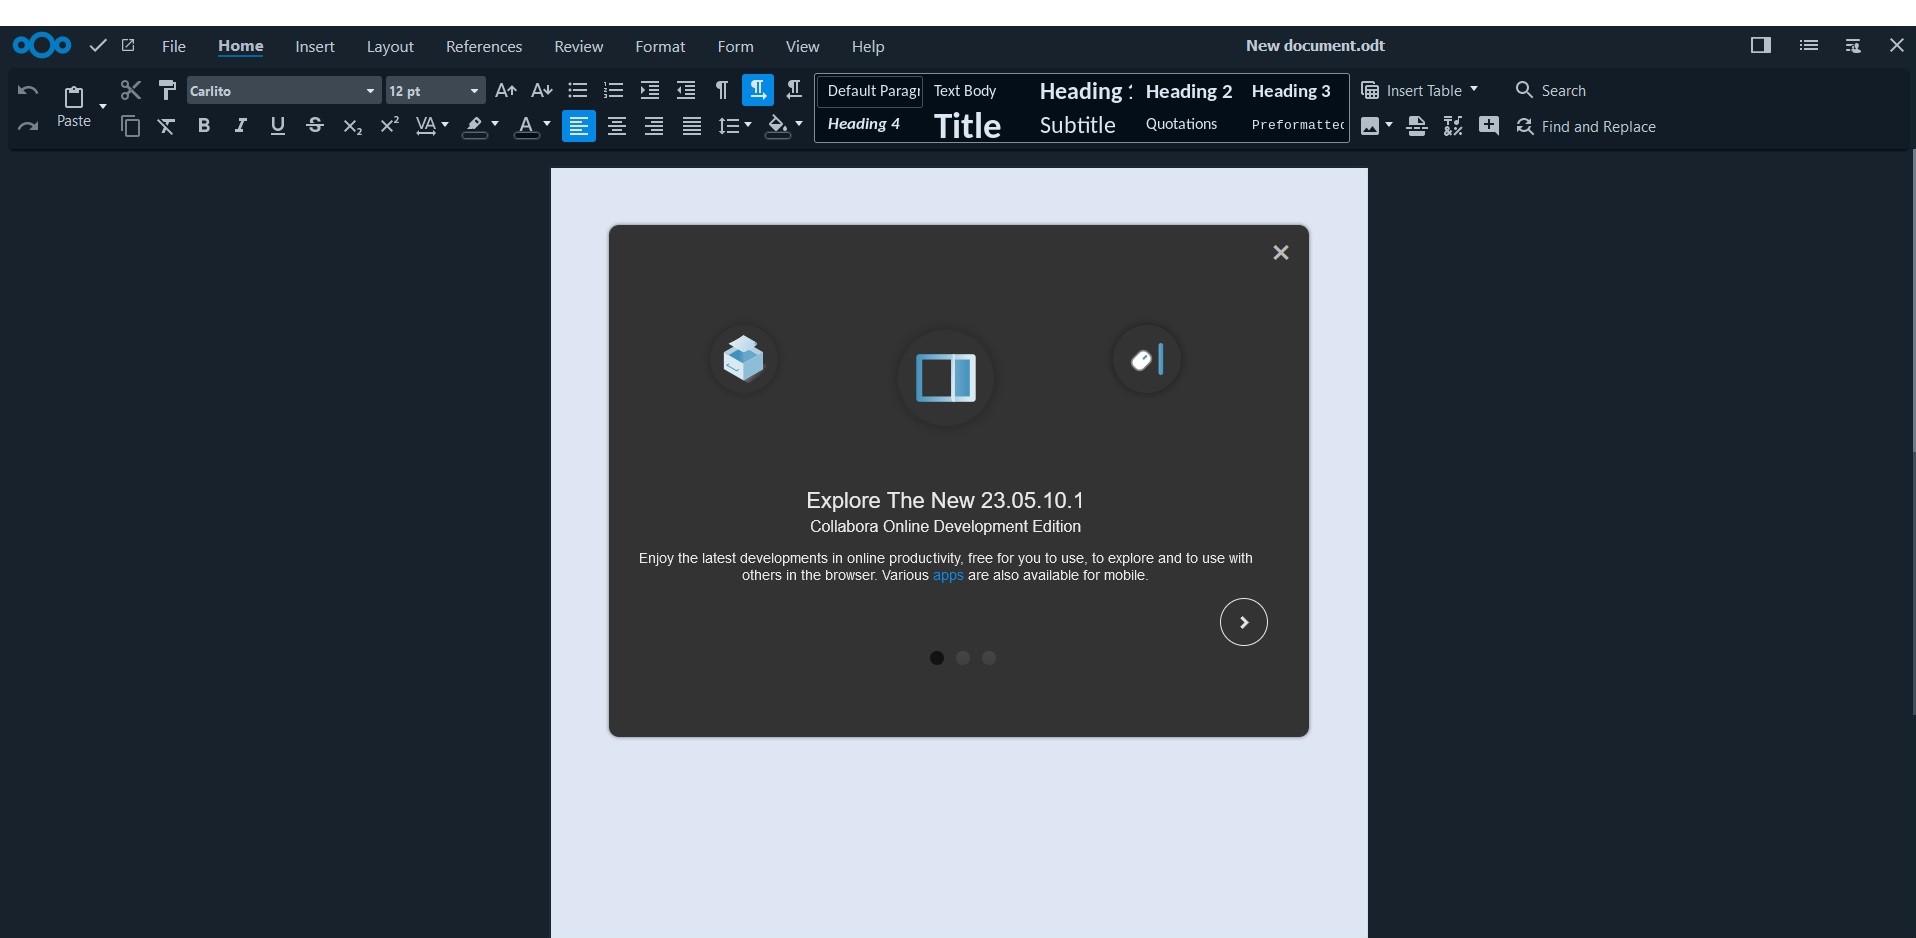Activate the Clone Formatting paintbrush
This screenshot has height=938, width=1916.
tap(167, 90)
